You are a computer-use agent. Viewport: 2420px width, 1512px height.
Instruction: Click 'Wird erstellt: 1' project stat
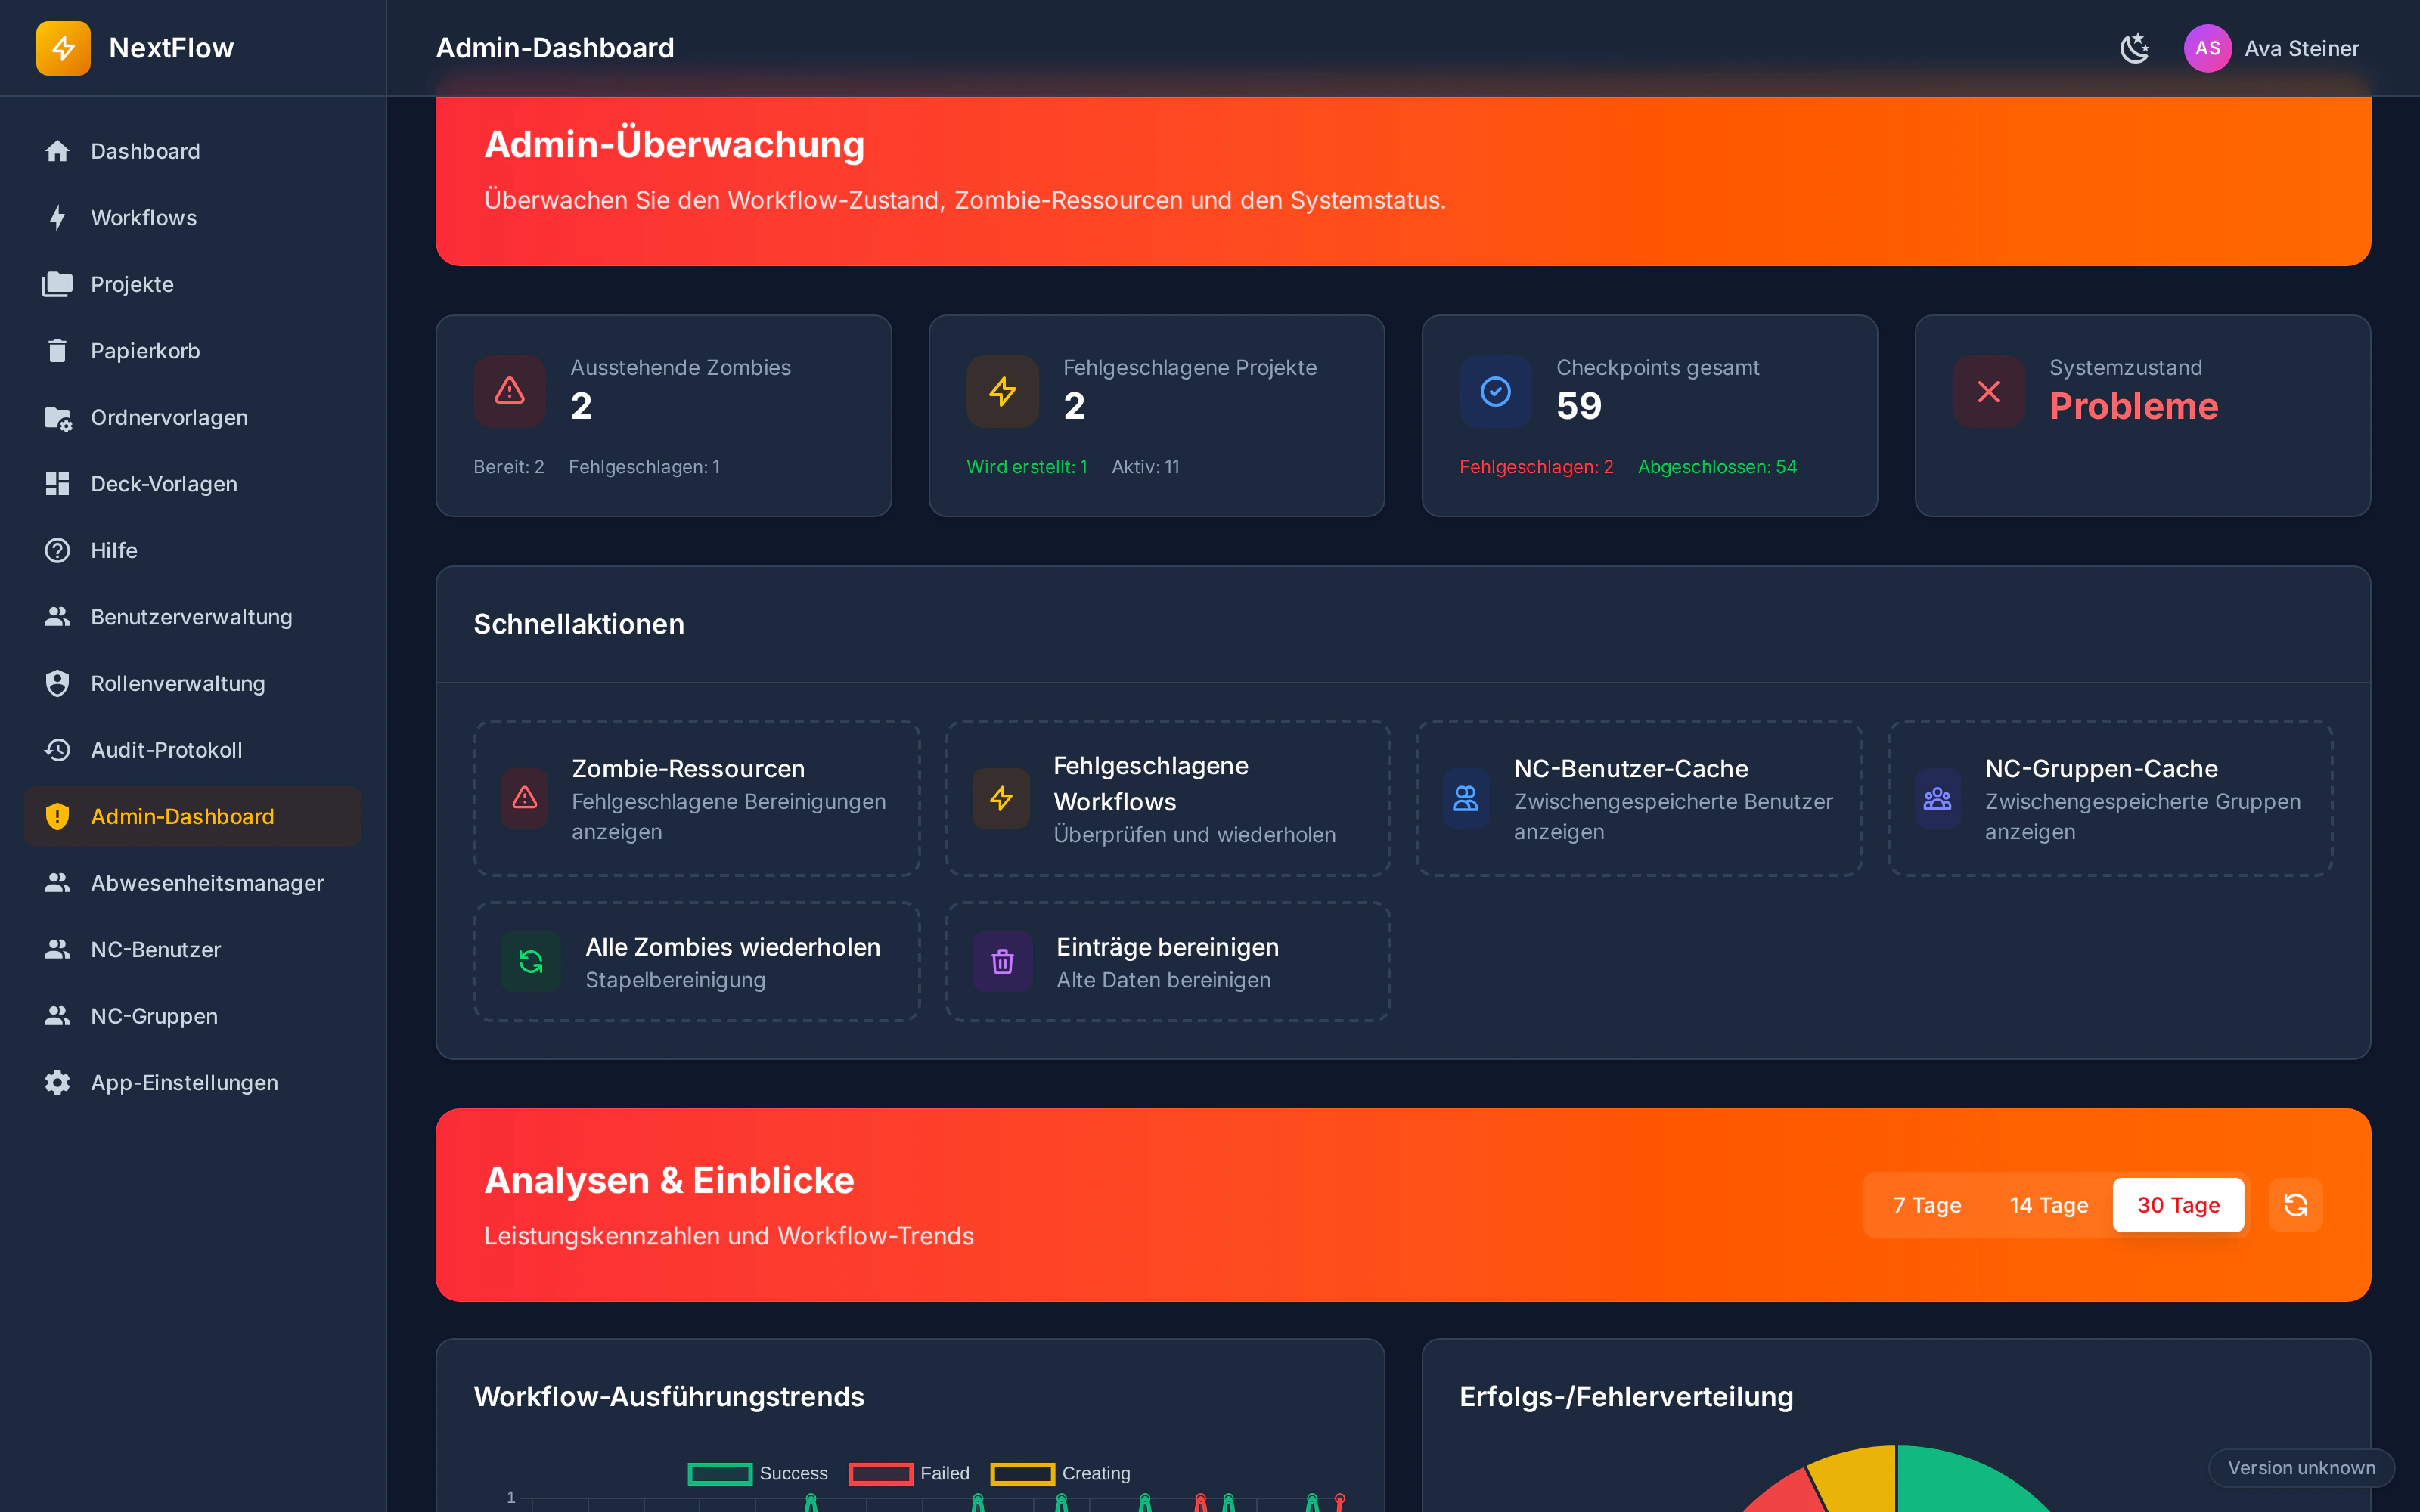tap(1027, 467)
